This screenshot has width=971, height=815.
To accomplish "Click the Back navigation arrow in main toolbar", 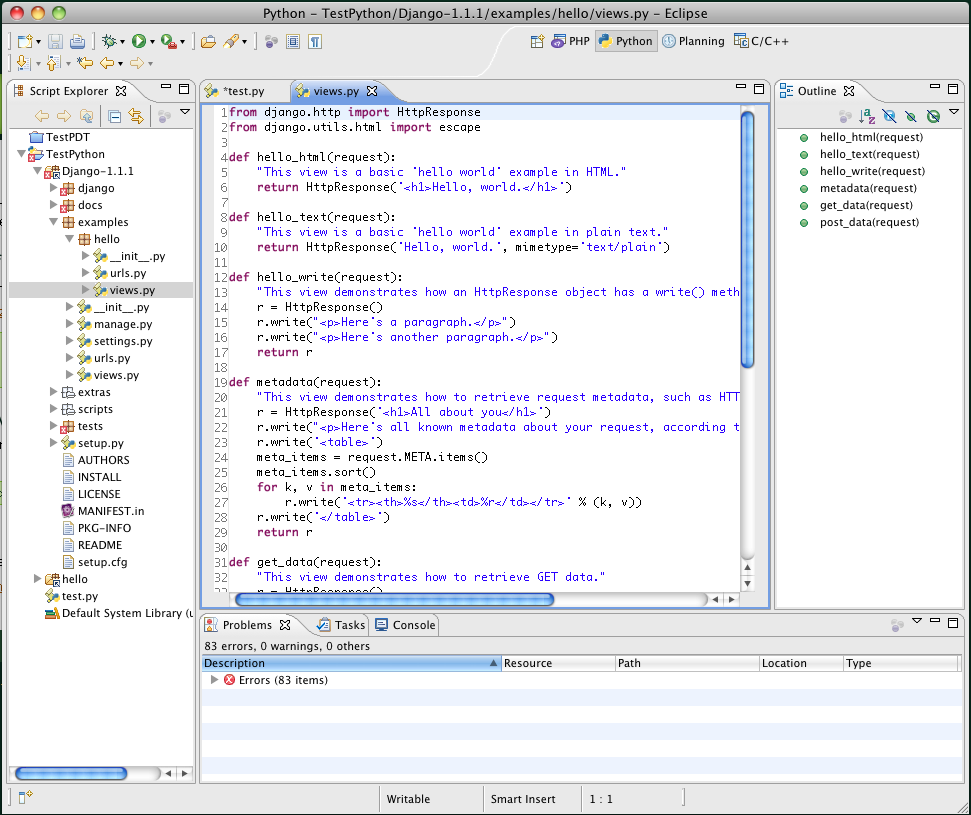I will click(107, 63).
